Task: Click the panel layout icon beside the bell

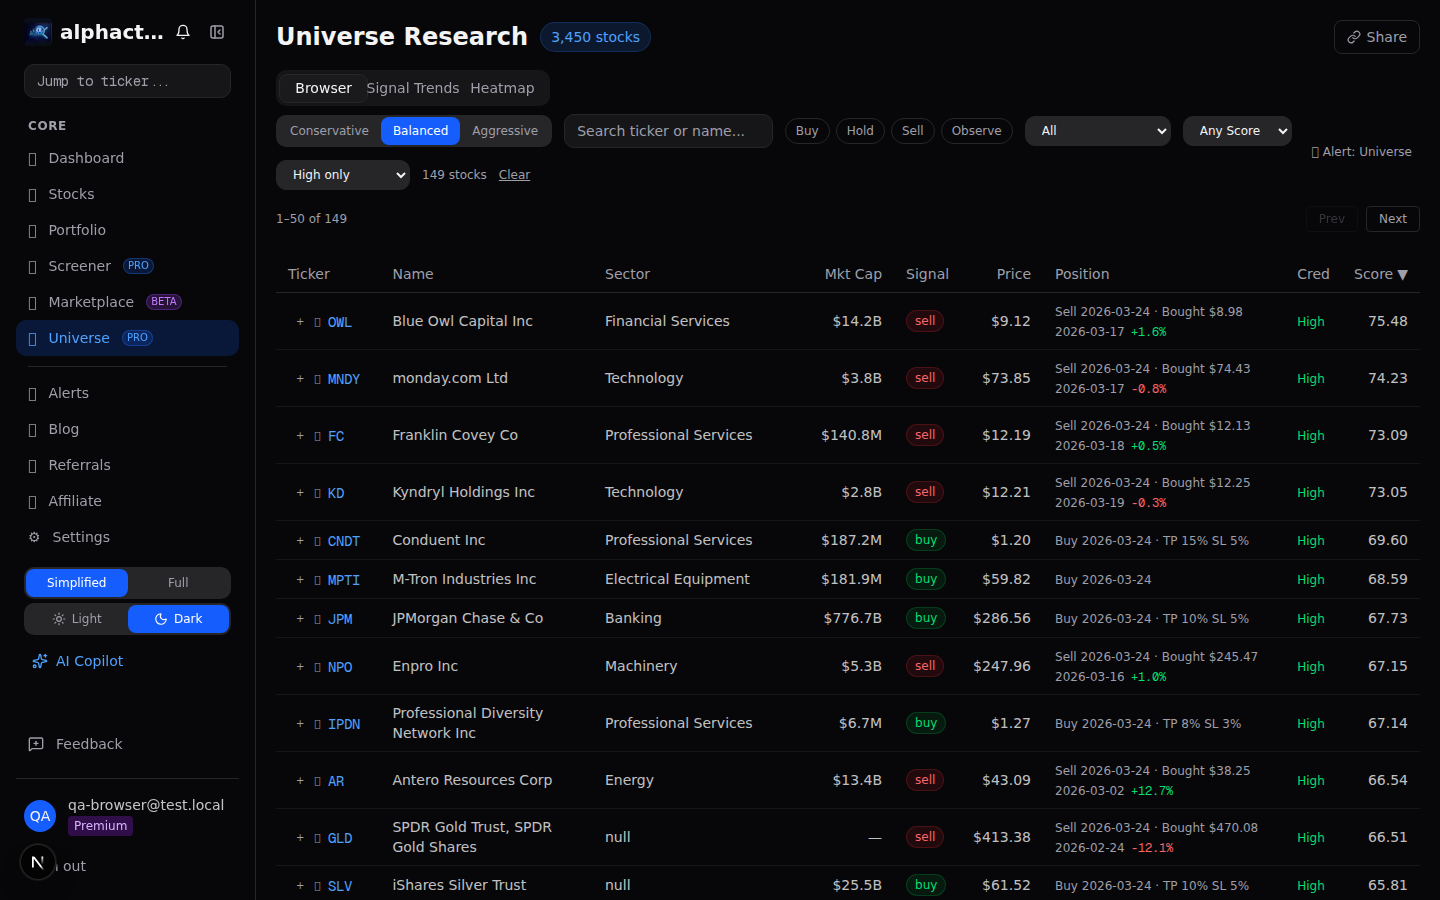Action: [217, 31]
